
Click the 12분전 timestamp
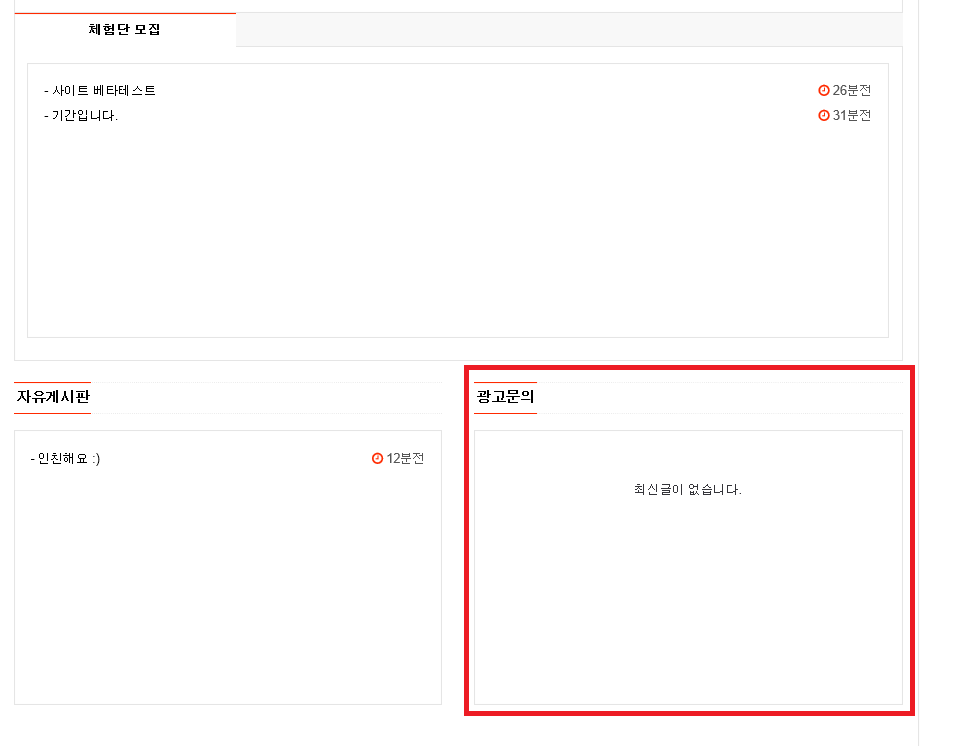405,459
